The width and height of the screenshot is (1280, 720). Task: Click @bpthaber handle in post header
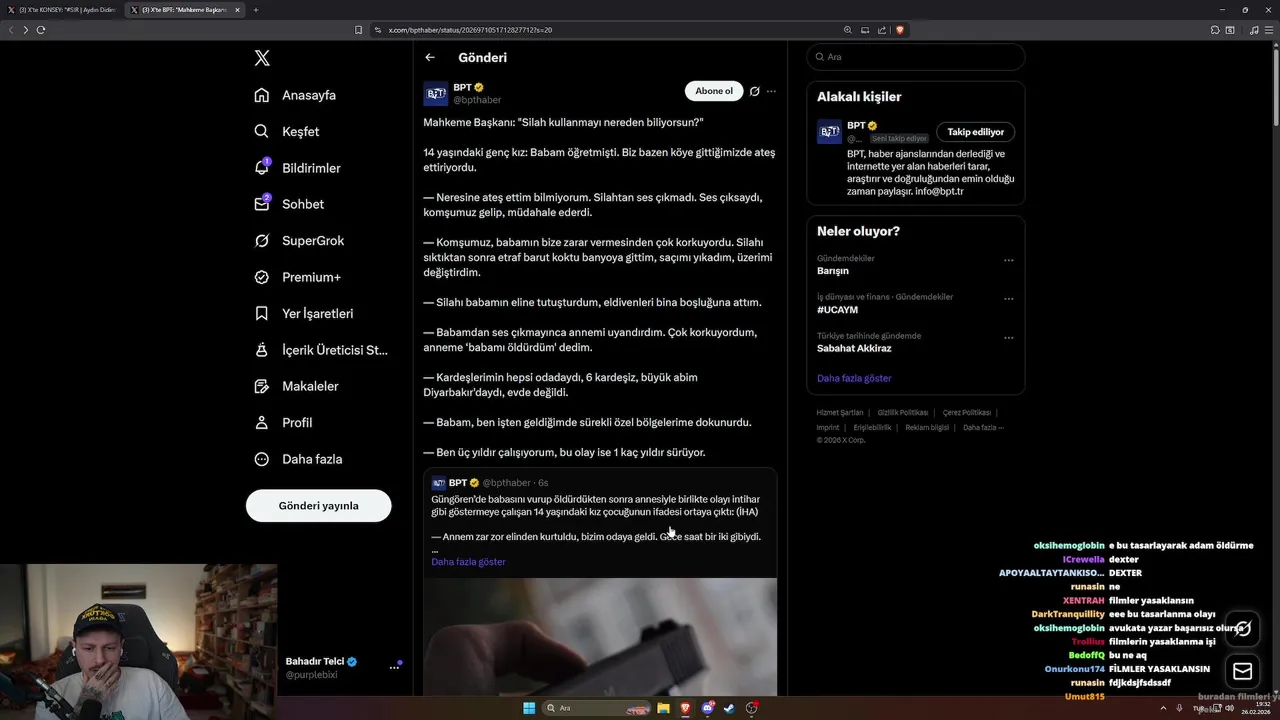tap(477, 100)
